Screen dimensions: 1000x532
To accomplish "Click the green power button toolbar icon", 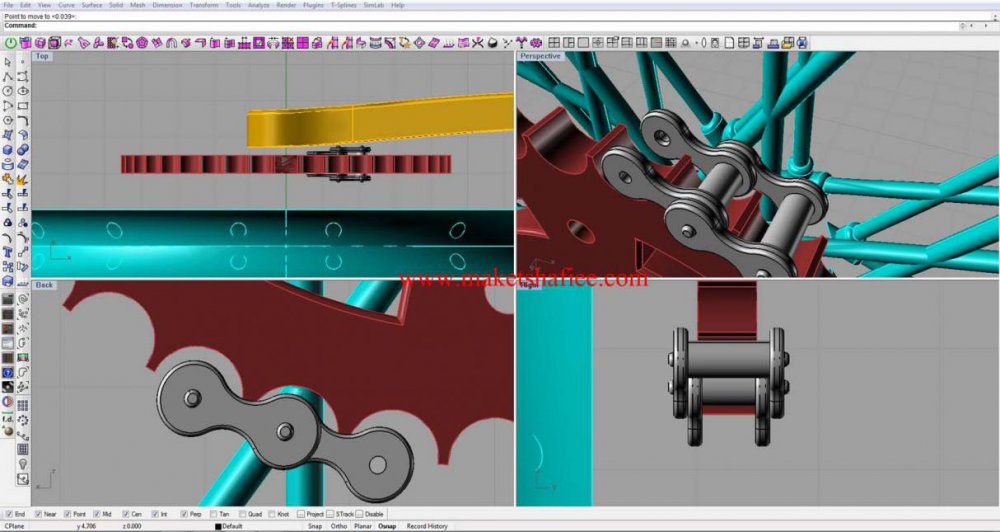I will (11, 43).
